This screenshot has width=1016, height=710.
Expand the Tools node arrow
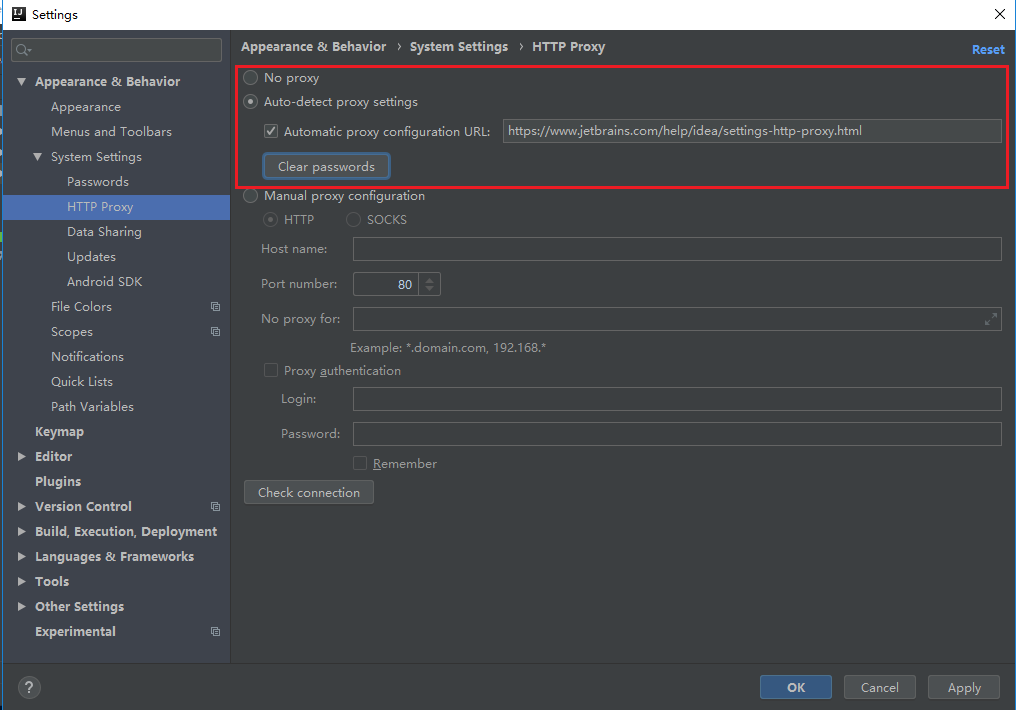tap(21, 582)
